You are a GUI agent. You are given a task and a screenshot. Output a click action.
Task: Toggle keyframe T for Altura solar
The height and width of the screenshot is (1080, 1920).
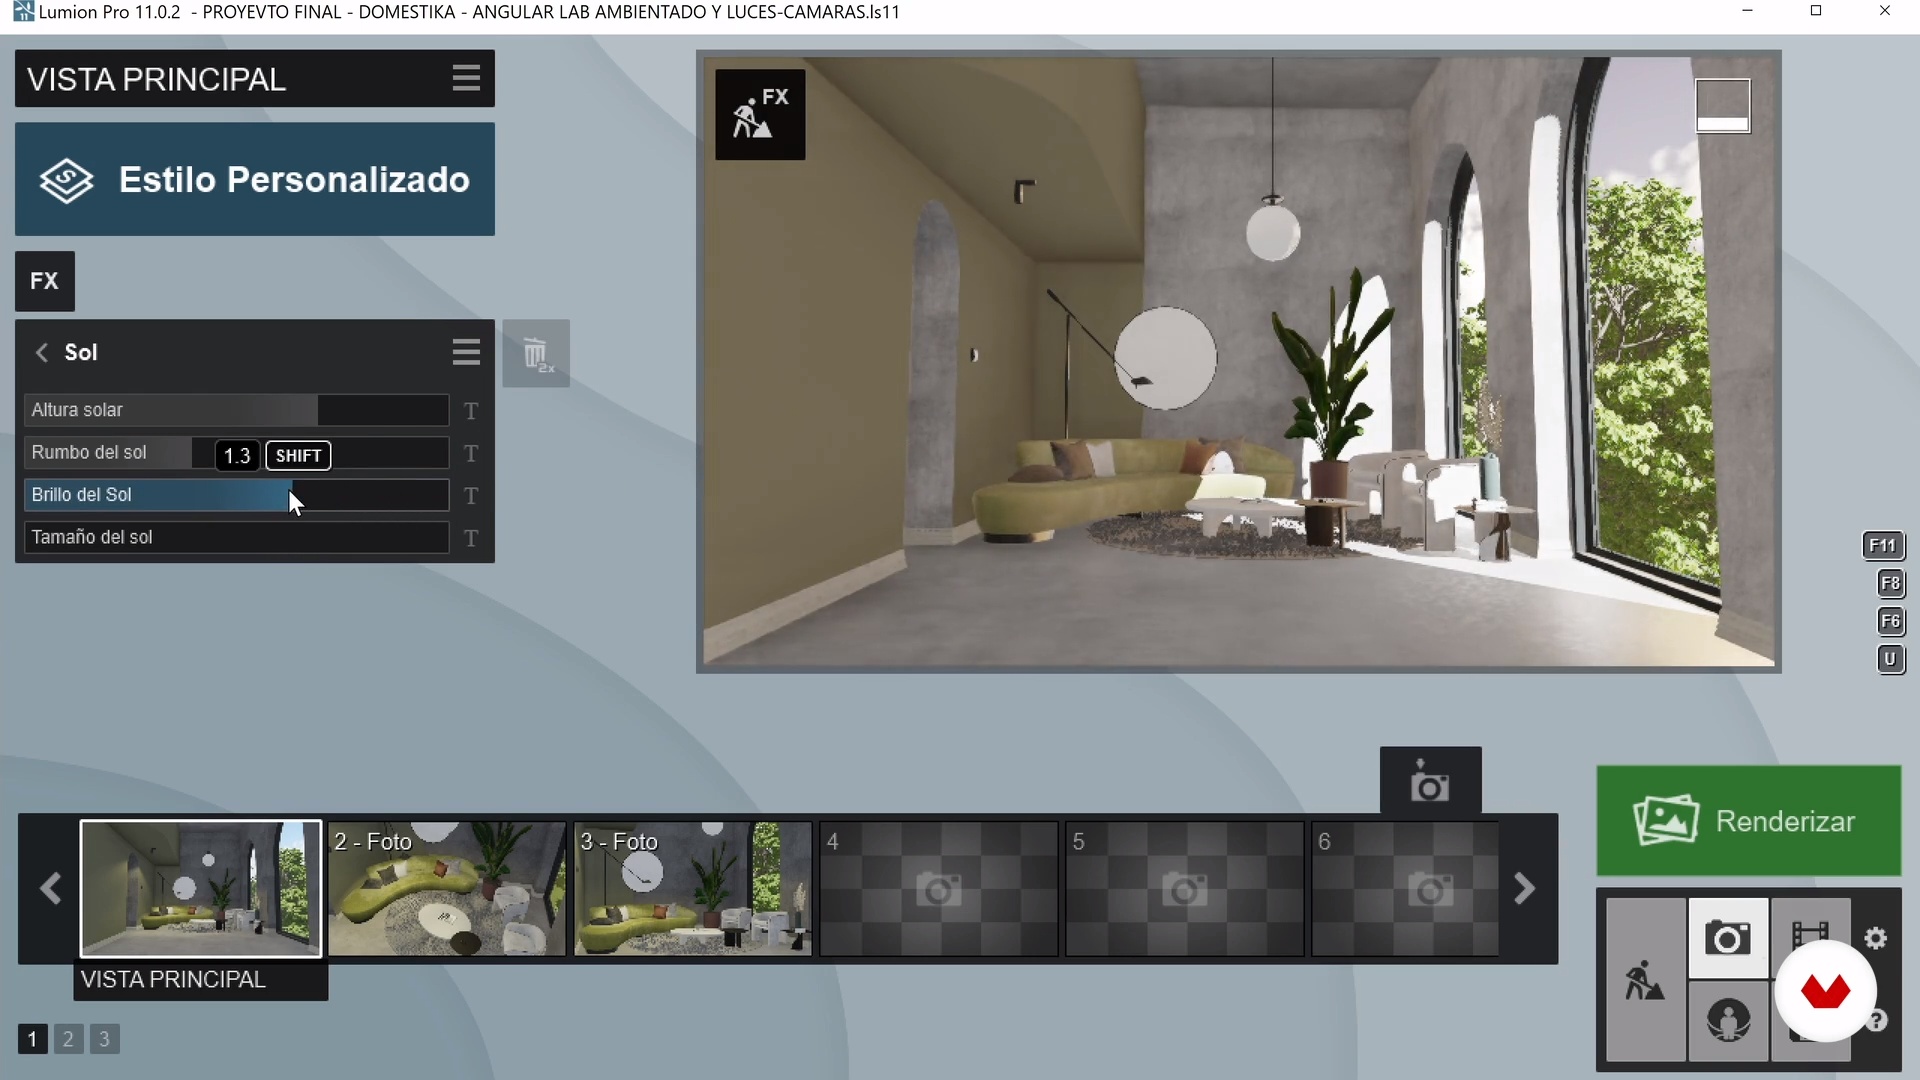point(471,411)
